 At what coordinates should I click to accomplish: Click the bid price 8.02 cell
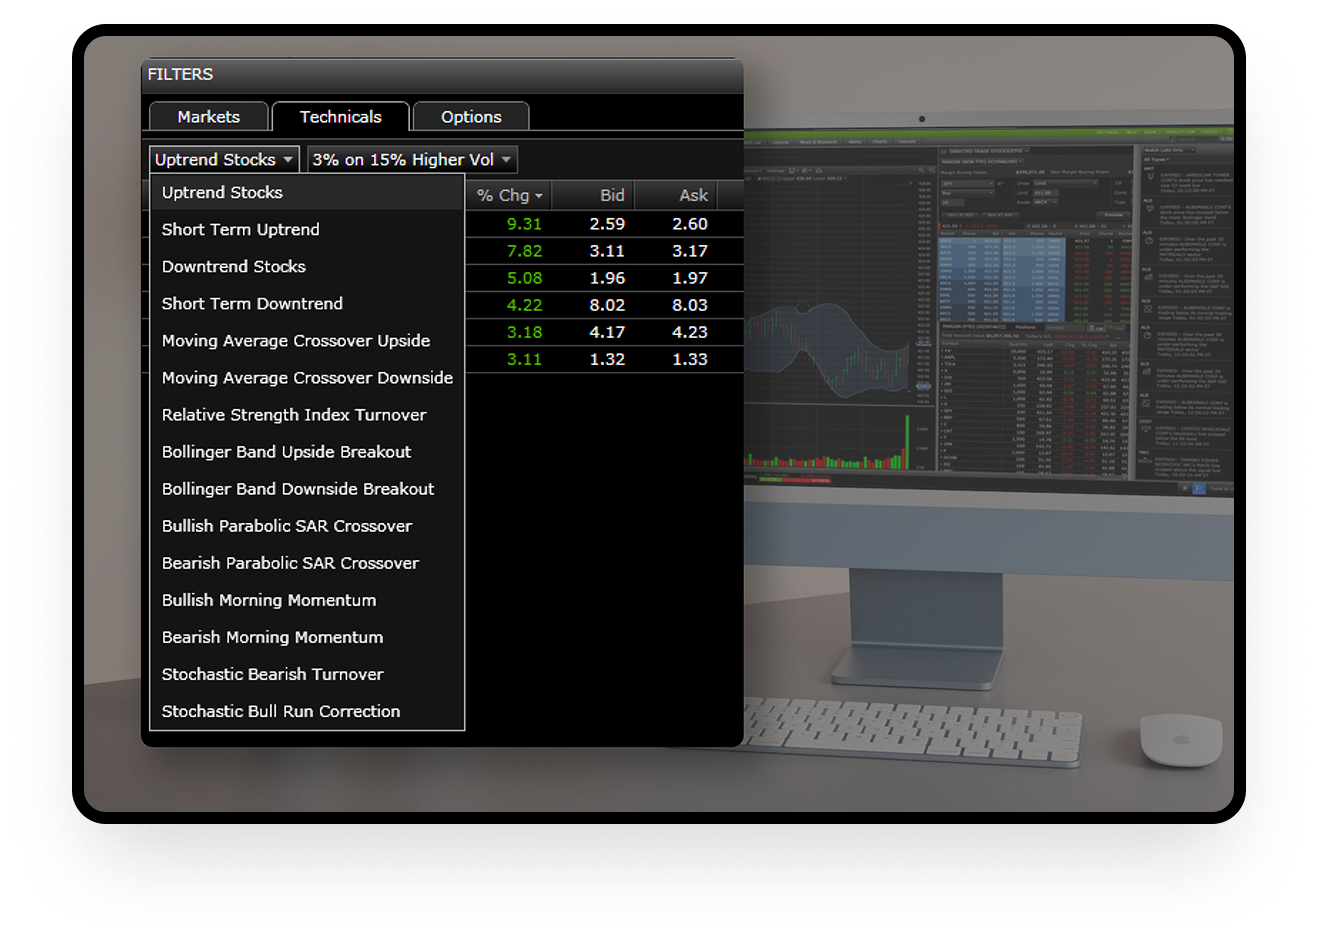(607, 305)
